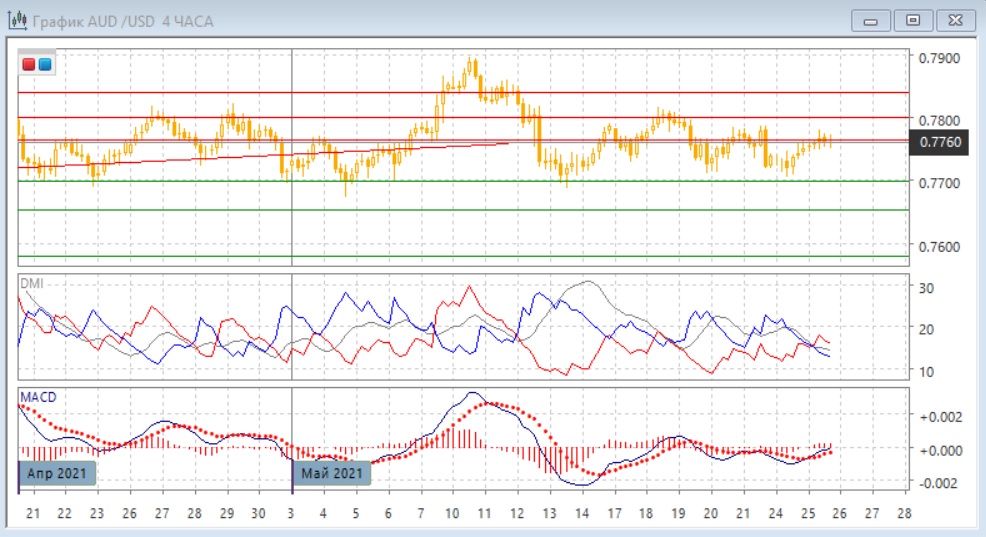Viewport: 986px width, 537px height.
Task: Click the blue square icon in chart corner
Action: coord(45,65)
